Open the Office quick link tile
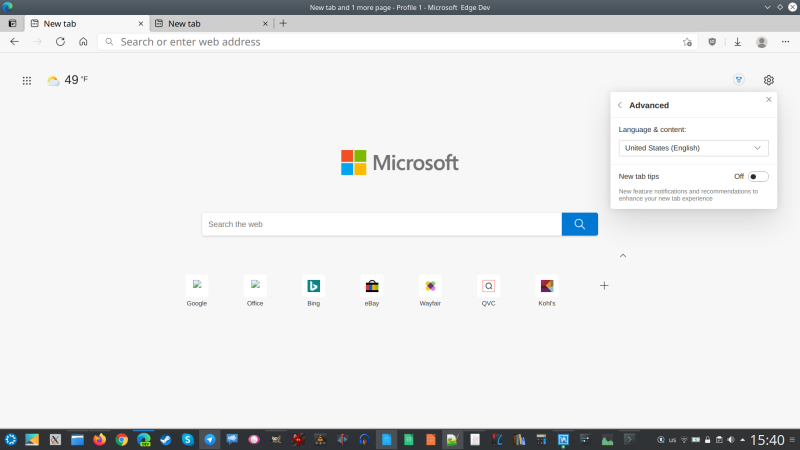Image resolution: width=800 pixels, height=450 pixels. (255, 291)
